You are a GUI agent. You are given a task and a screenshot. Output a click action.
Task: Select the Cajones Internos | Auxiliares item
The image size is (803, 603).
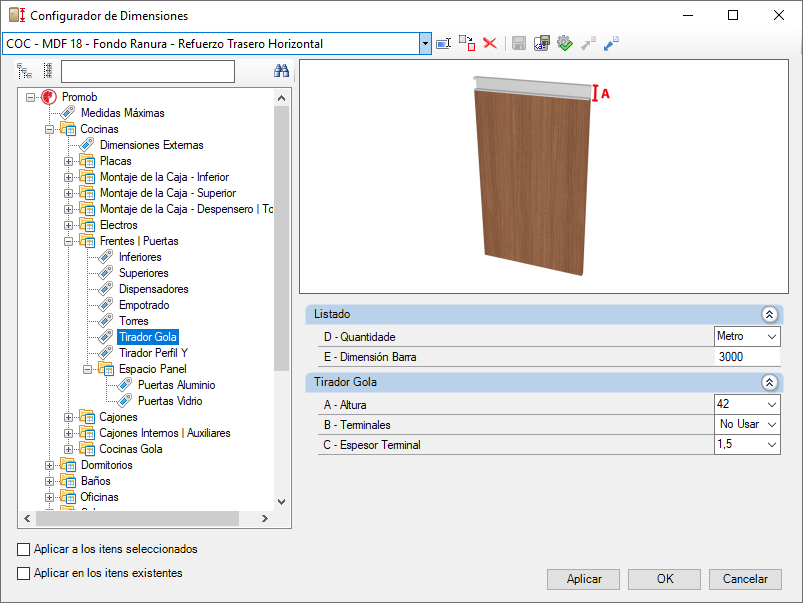[x=165, y=433]
